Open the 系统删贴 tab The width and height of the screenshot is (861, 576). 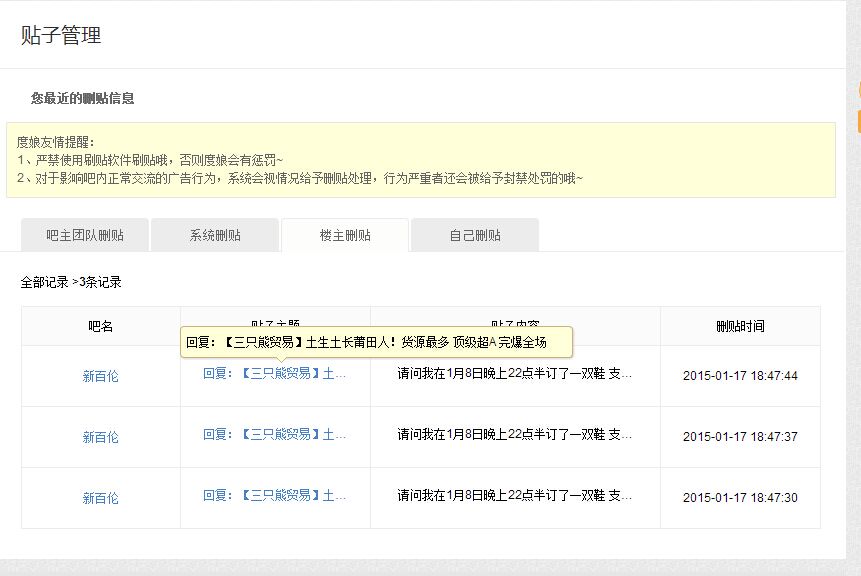pyautogui.click(x=215, y=235)
